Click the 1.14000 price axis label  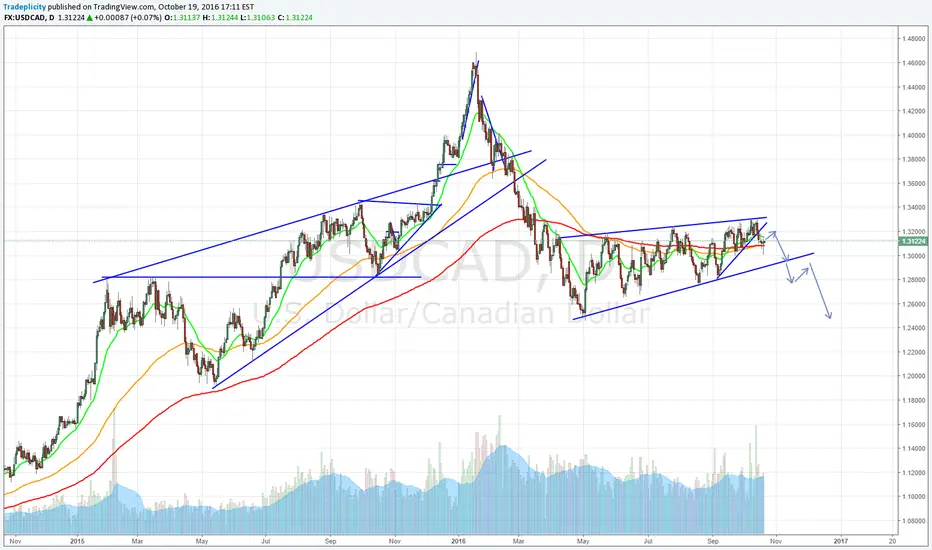[914, 448]
